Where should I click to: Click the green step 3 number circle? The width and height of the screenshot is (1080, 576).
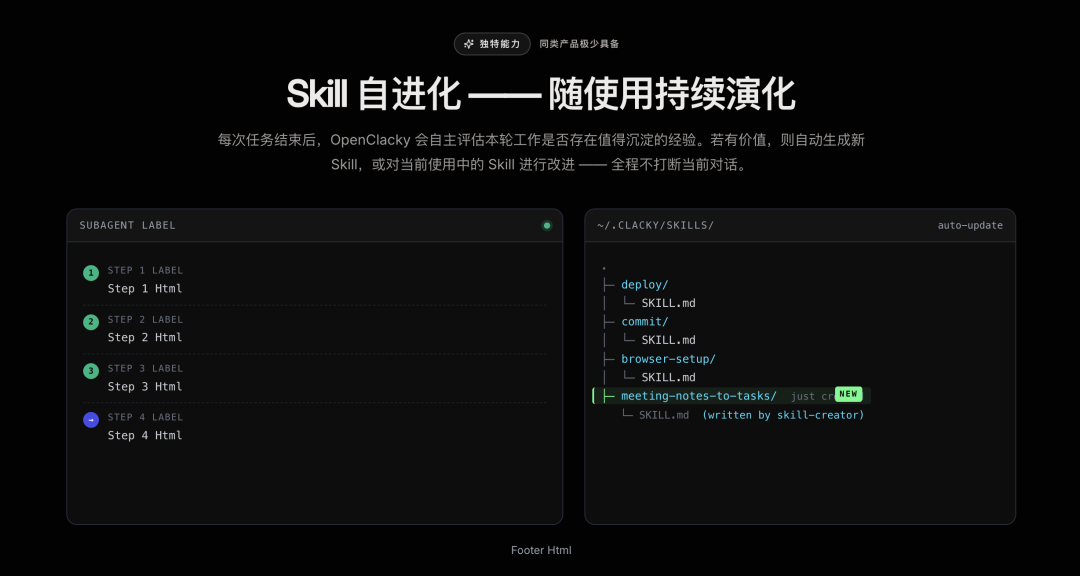[x=91, y=371]
